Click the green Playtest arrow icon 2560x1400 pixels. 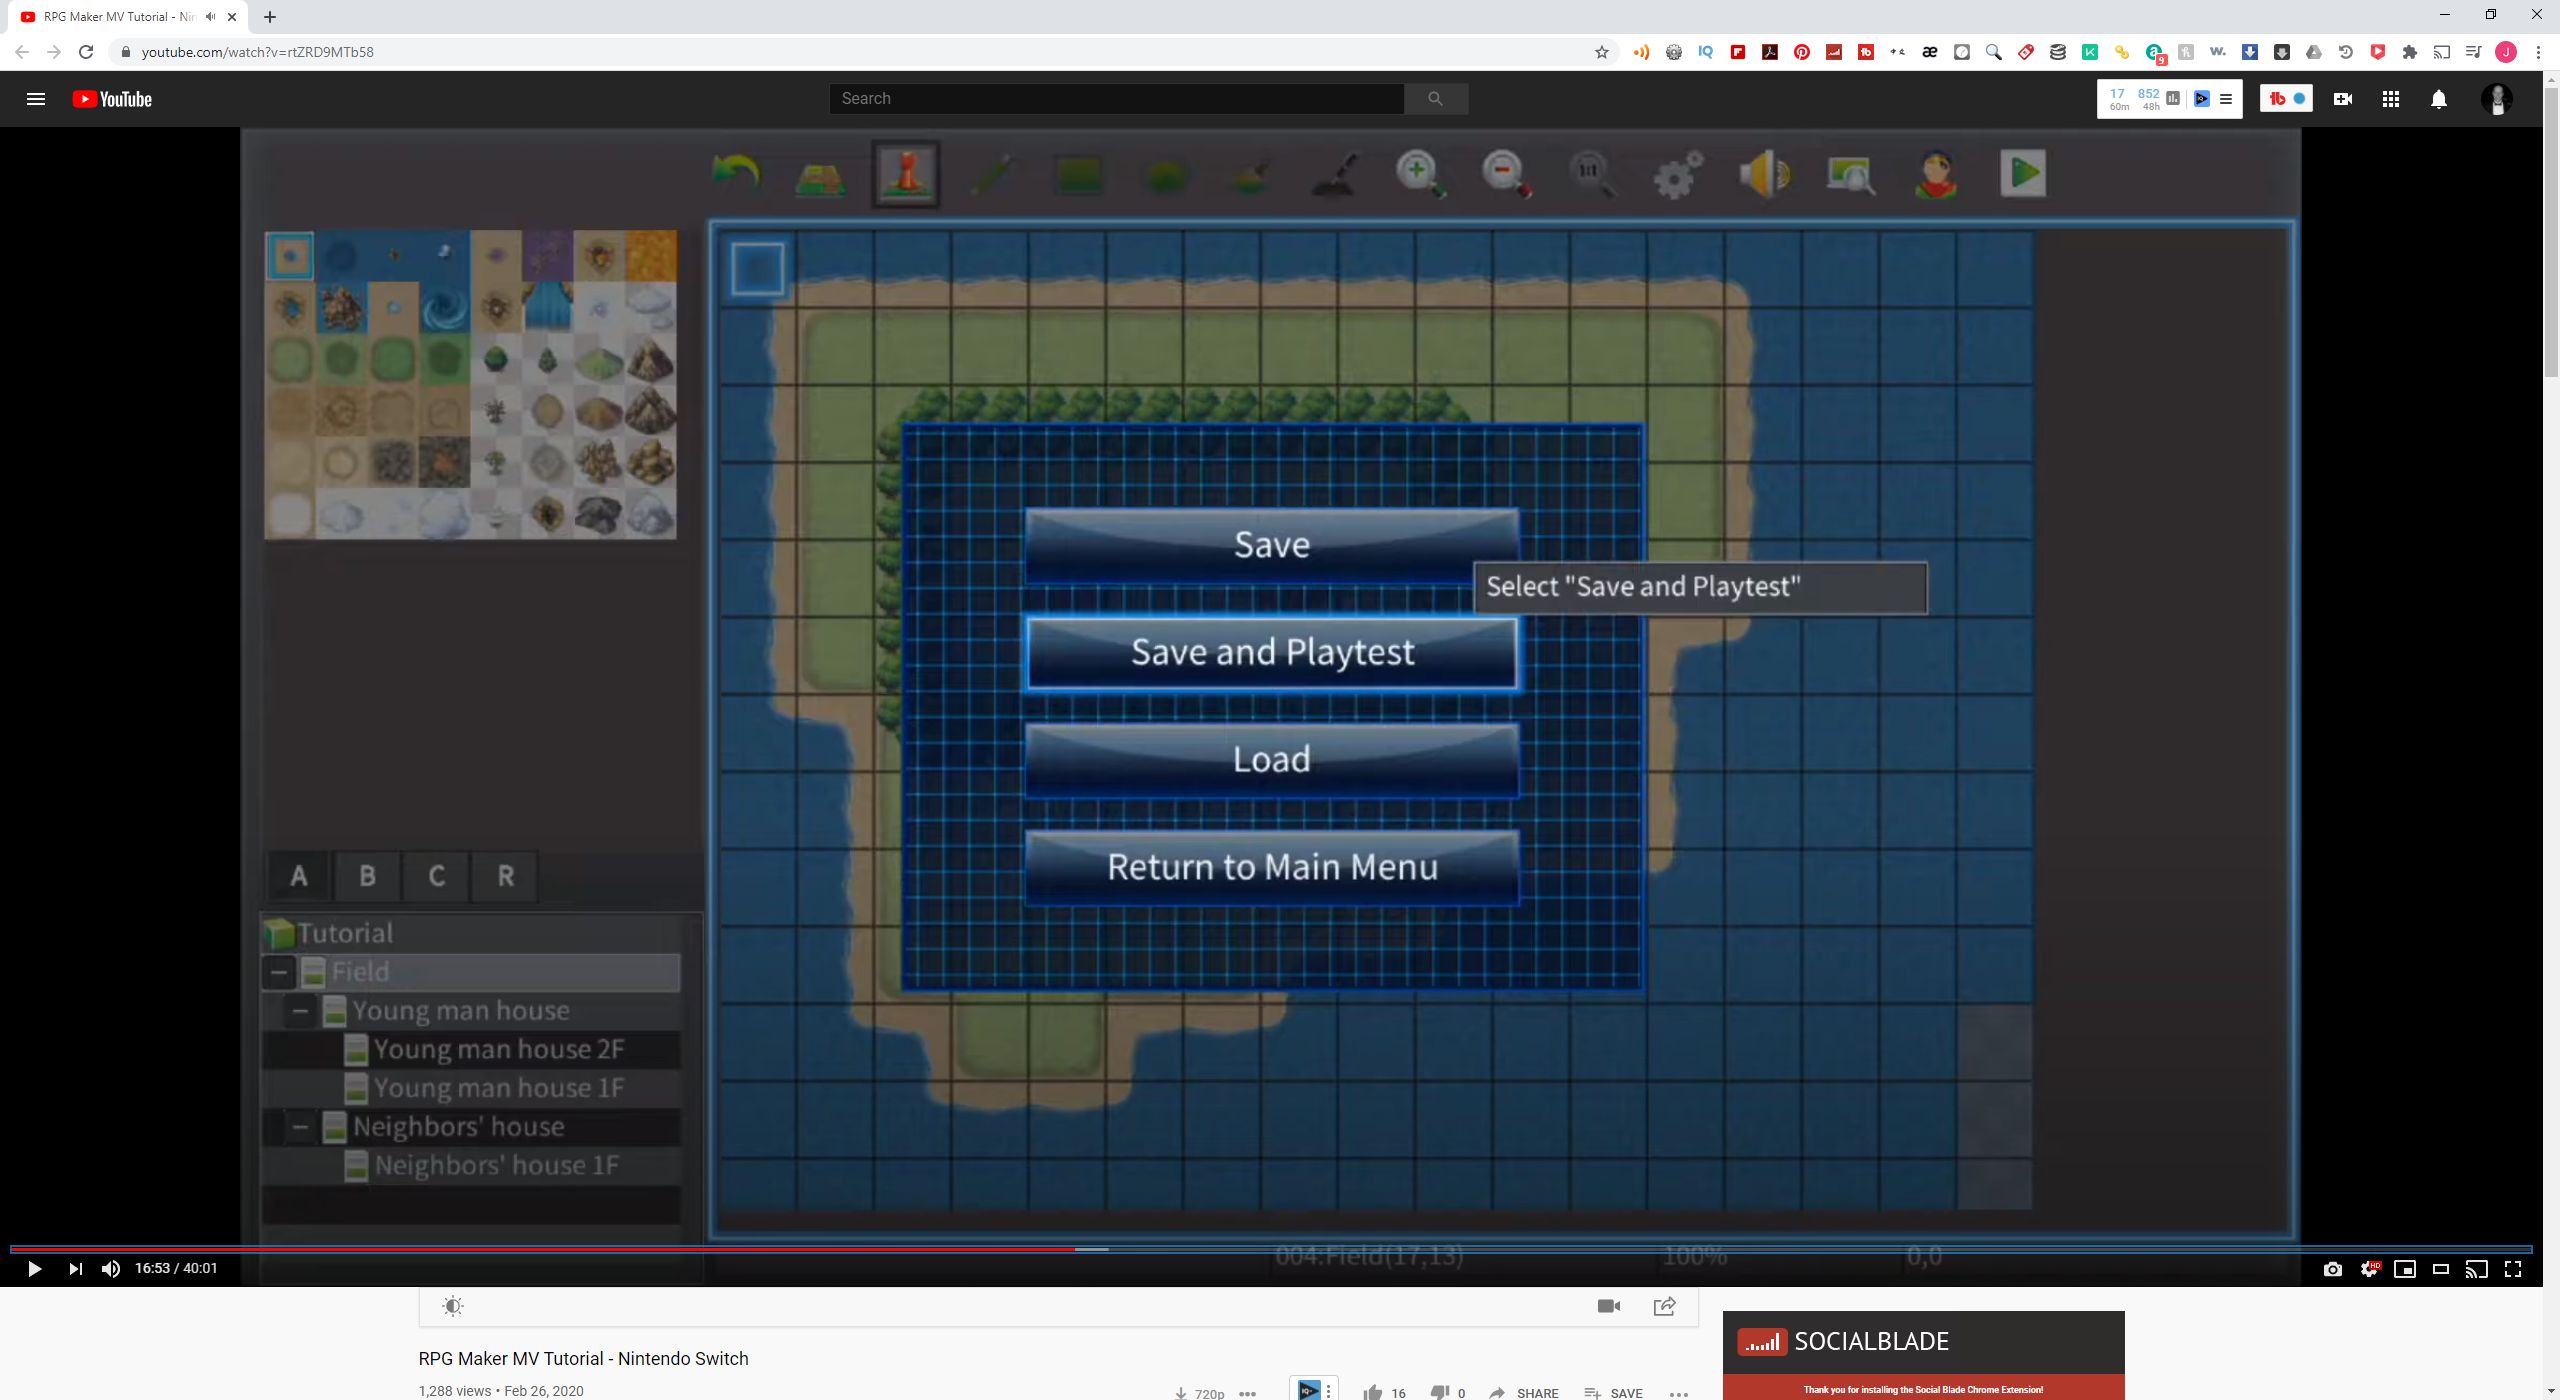pyautogui.click(x=2022, y=173)
